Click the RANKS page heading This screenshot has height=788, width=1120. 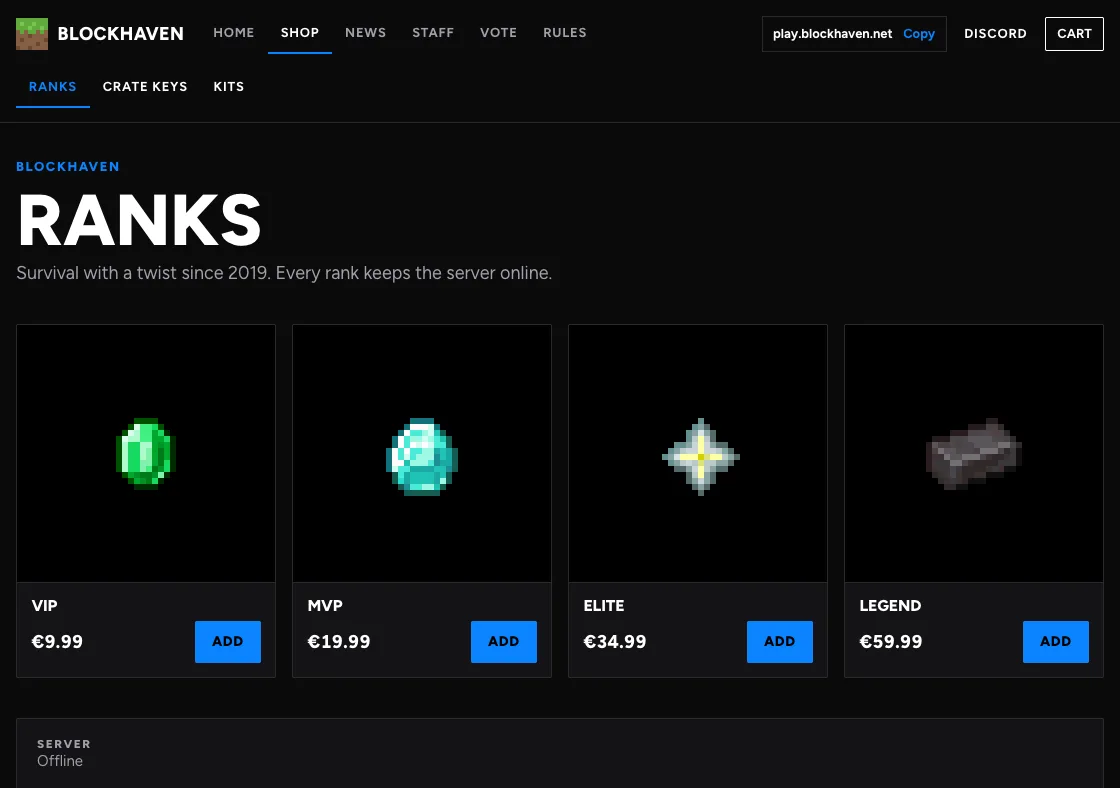[139, 220]
